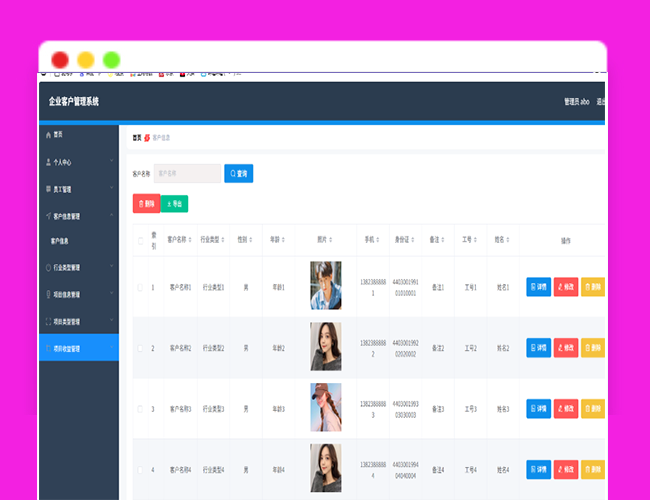Expand 个人中心 using its chevron
The image size is (650, 500).
pos(112,160)
